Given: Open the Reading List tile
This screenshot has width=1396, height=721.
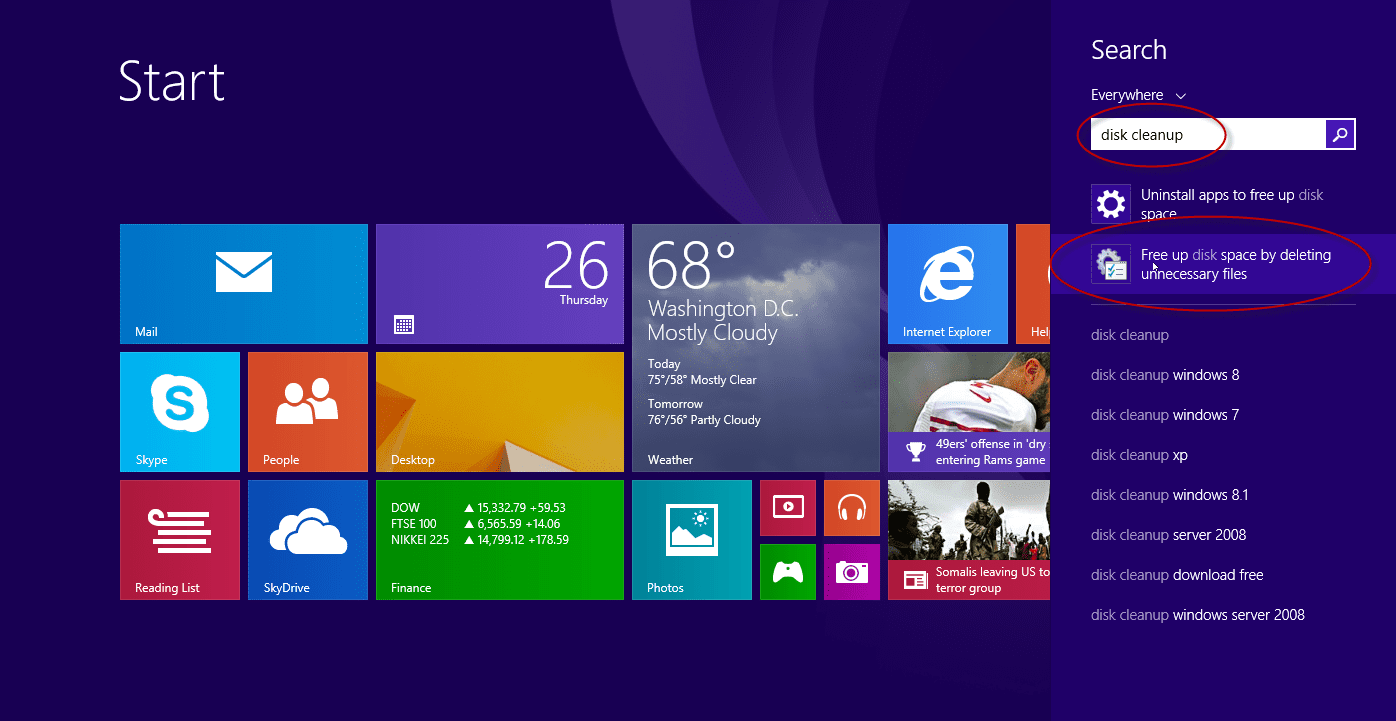Looking at the screenshot, I should pyautogui.click(x=180, y=540).
